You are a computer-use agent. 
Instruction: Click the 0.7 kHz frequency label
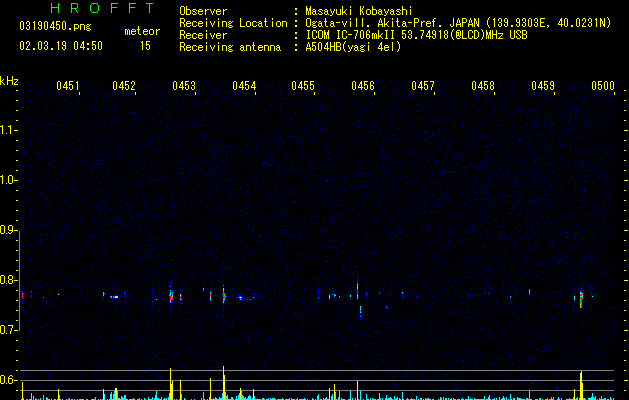[9, 330]
